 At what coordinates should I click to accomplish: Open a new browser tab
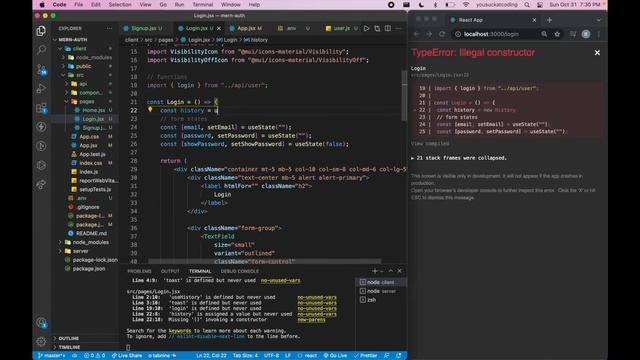tap(549, 20)
